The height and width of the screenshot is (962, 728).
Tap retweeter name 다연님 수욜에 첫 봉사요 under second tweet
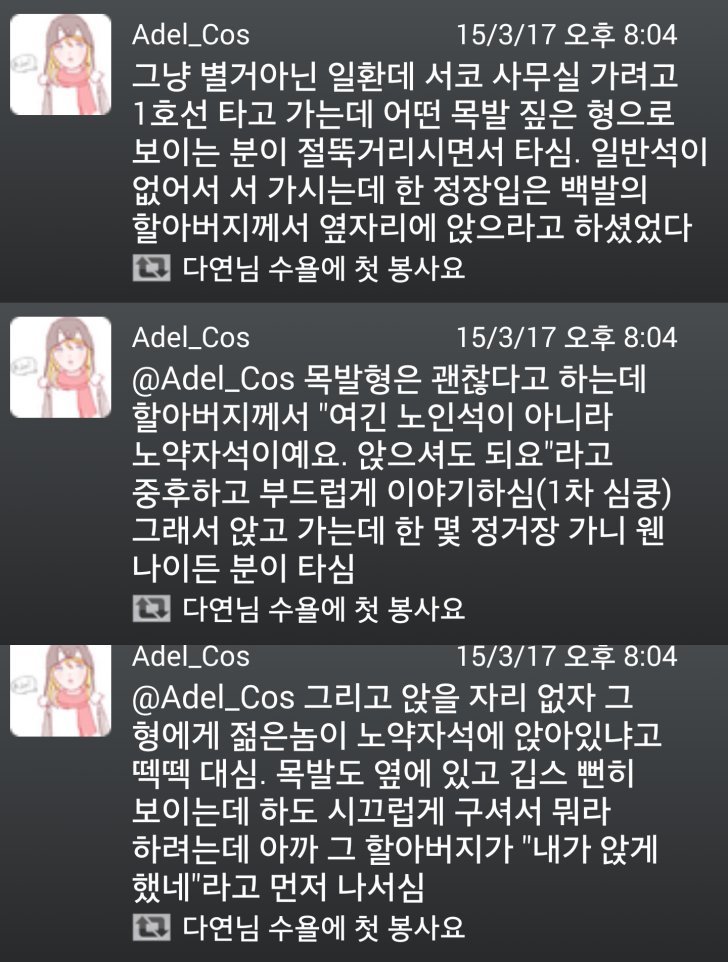tap(324, 609)
